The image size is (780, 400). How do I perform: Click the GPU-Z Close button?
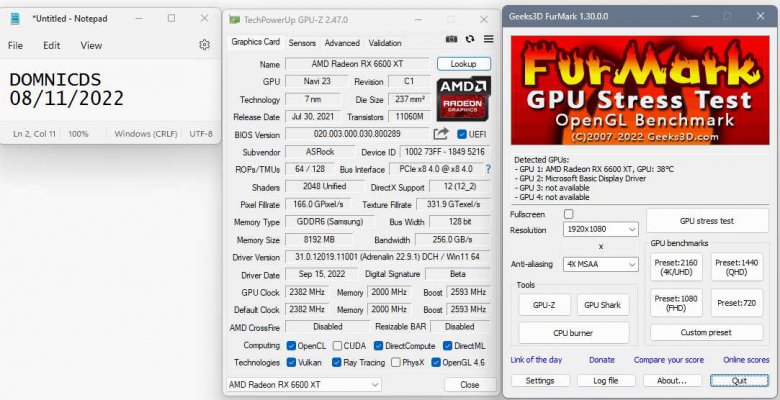pos(470,385)
